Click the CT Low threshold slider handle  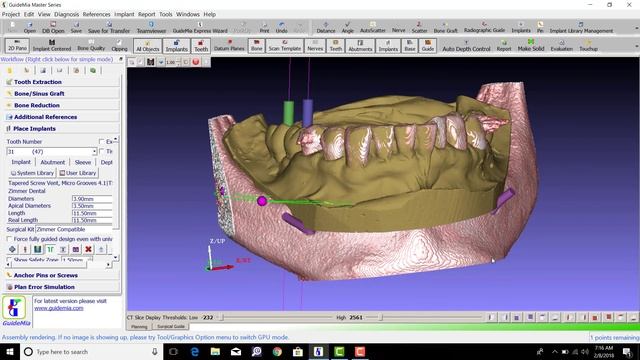click(x=222, y=317)
